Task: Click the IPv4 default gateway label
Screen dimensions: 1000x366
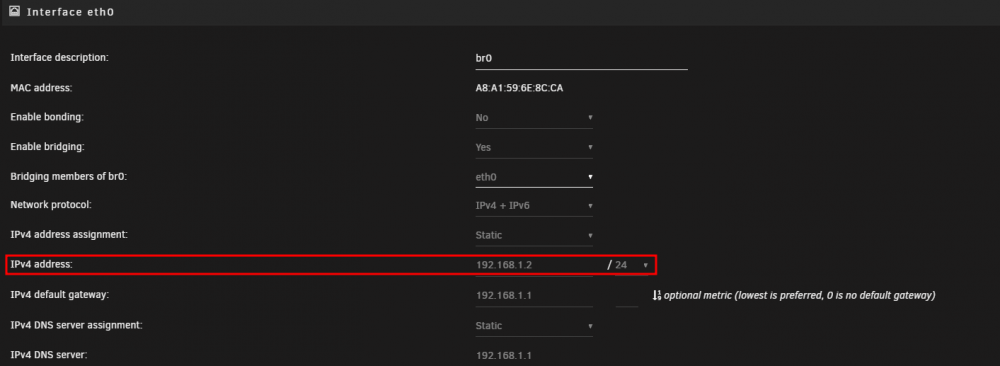Action: (60, 295)
